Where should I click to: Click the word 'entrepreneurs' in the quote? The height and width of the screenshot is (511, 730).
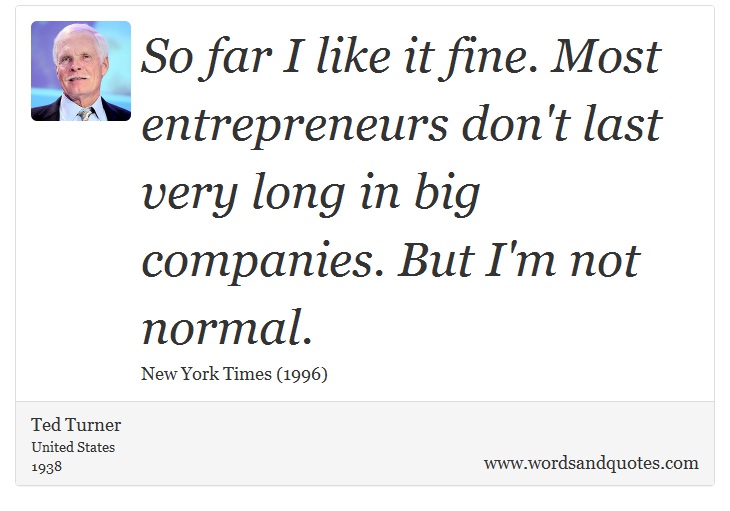point(295,126)
